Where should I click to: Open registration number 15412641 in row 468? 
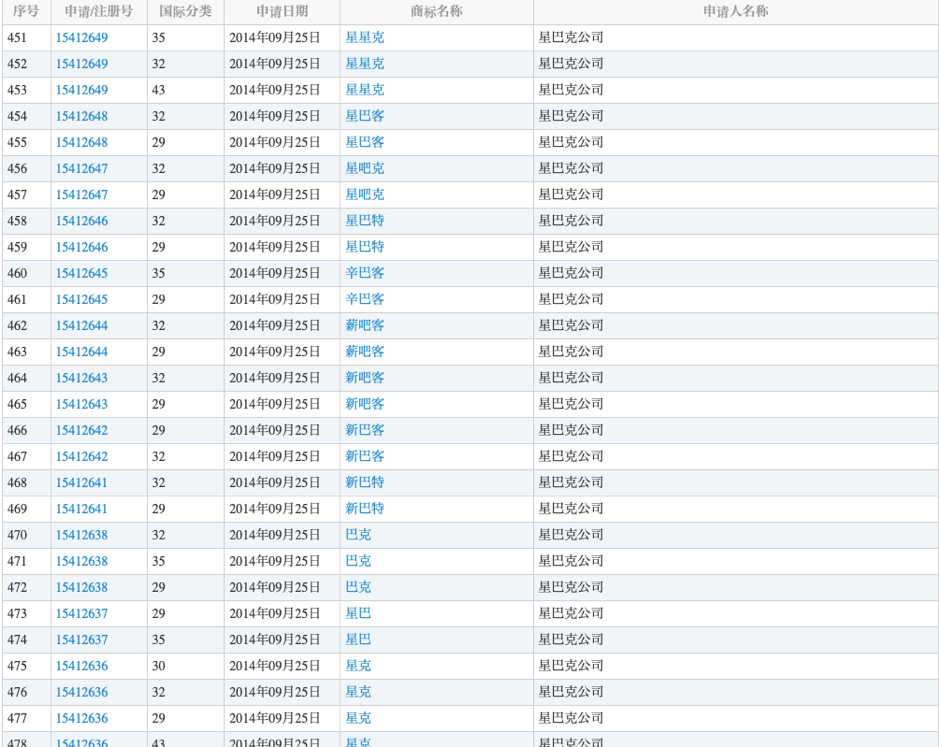pyautogui.click(x=81, y=483)
